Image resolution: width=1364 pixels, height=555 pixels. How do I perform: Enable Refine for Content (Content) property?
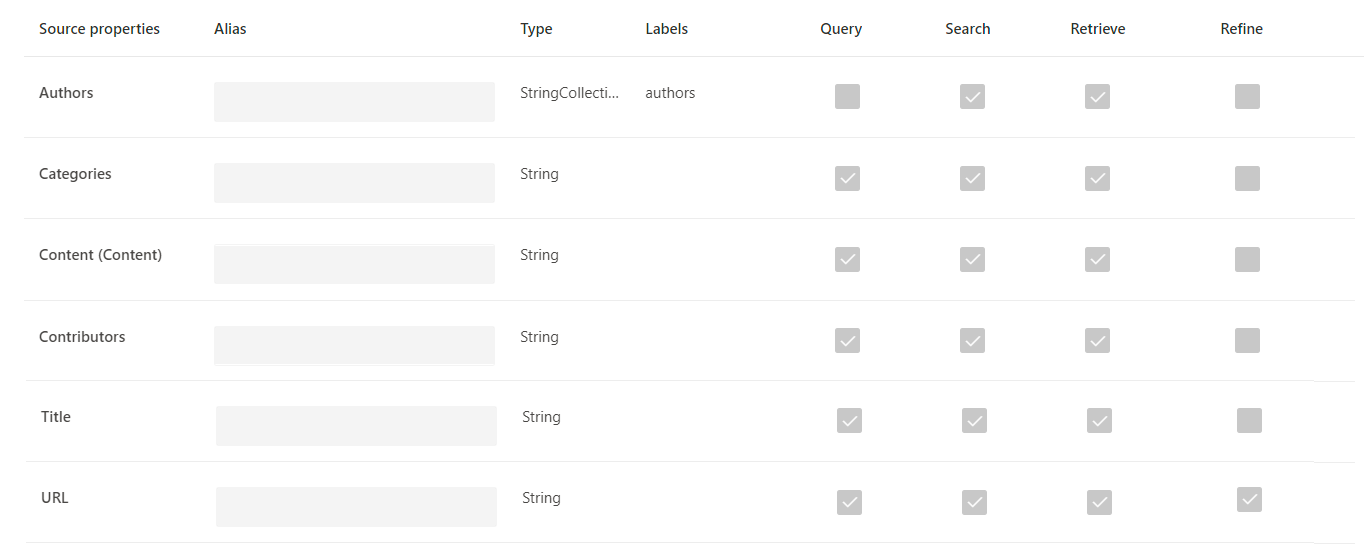(1247, 259)
